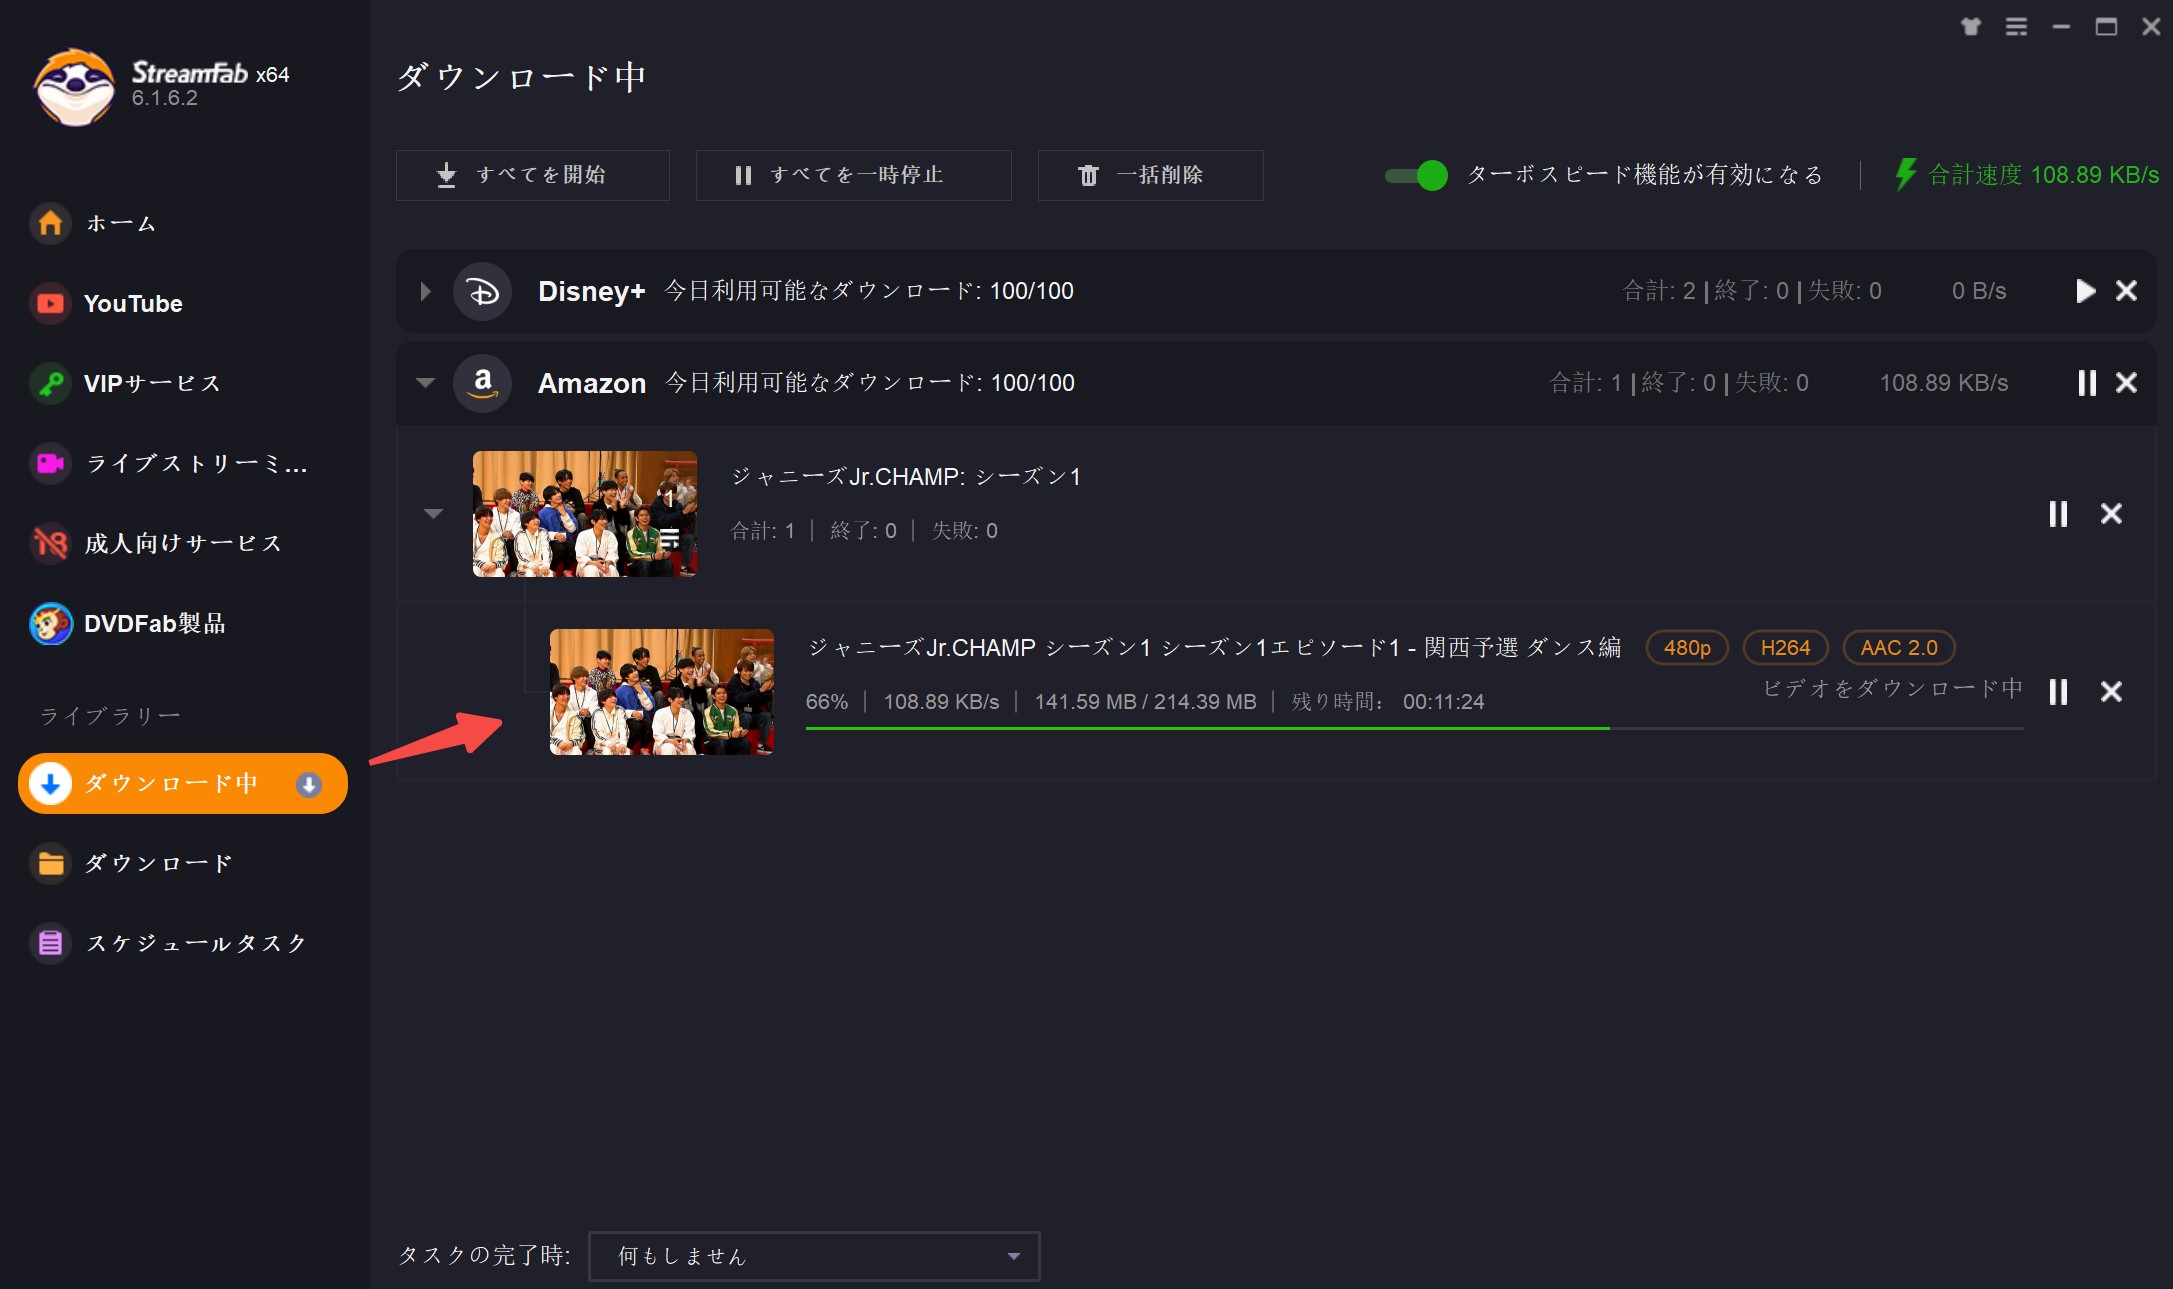Collapse the ジャニーズJr.CHAMP season row

pos(433,514)
